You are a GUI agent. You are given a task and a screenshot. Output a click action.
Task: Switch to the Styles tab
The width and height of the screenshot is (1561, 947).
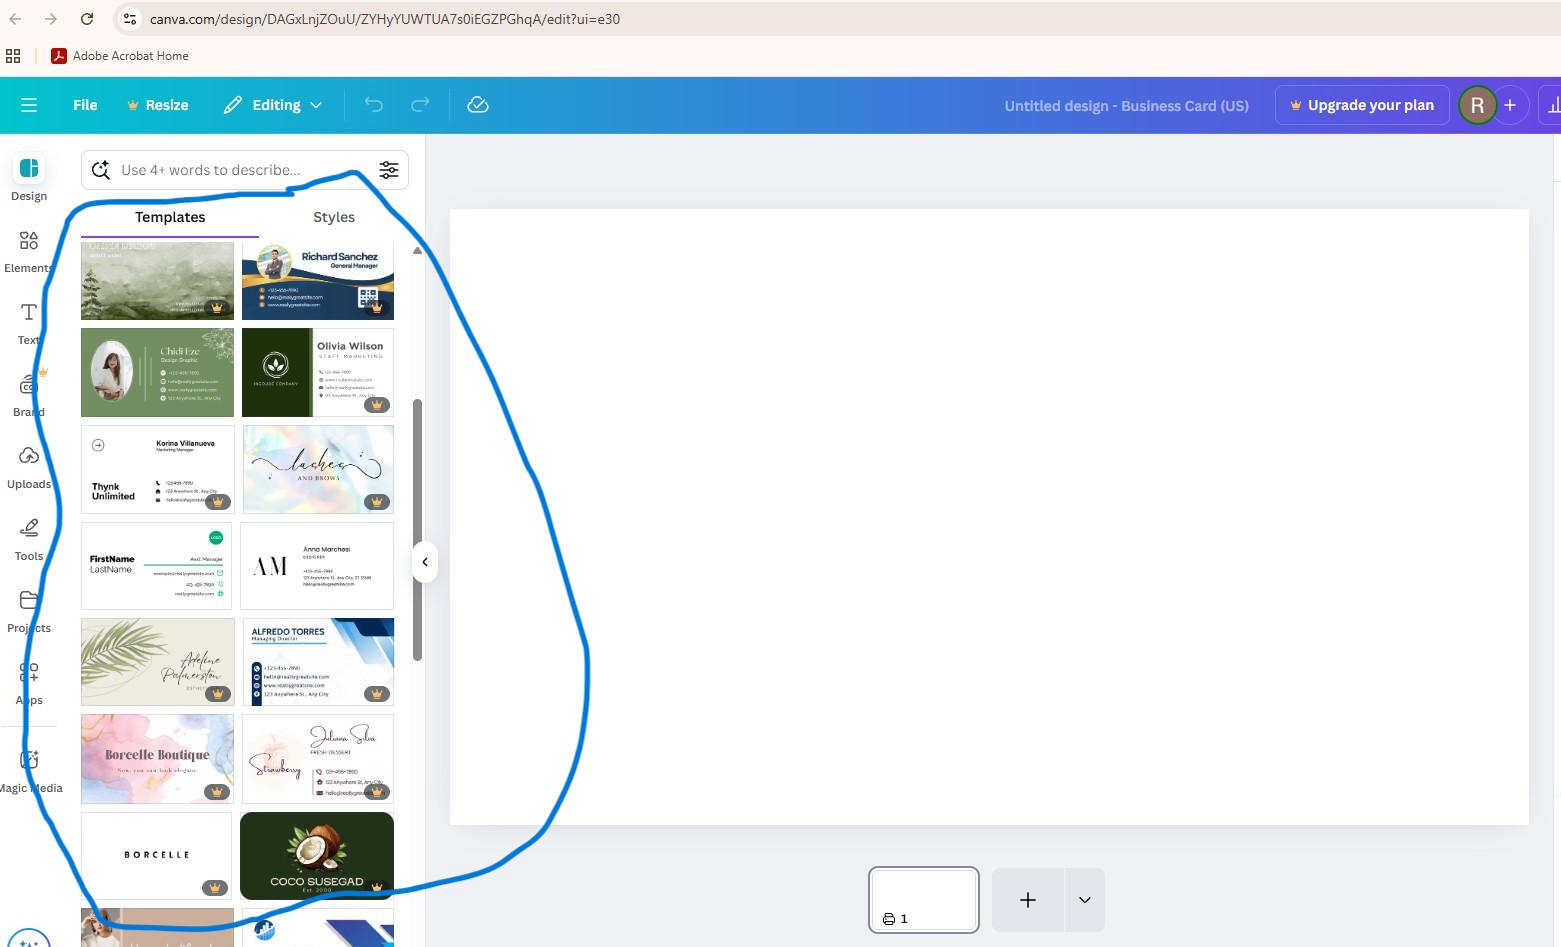[334, 217]
